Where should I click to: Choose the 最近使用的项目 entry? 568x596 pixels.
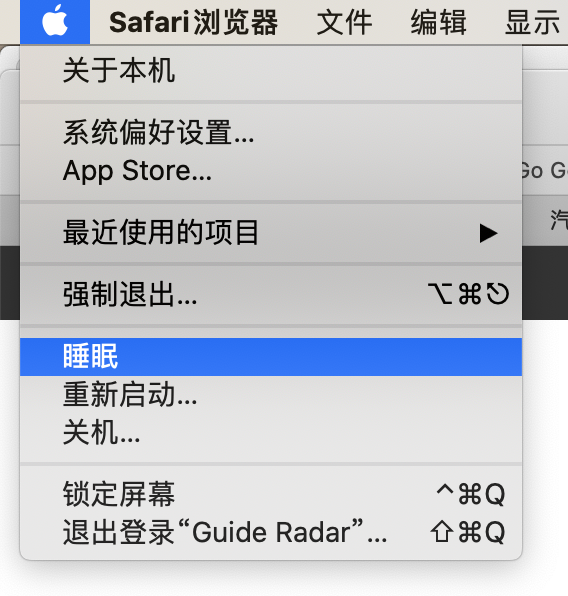(x=271, y=232)
